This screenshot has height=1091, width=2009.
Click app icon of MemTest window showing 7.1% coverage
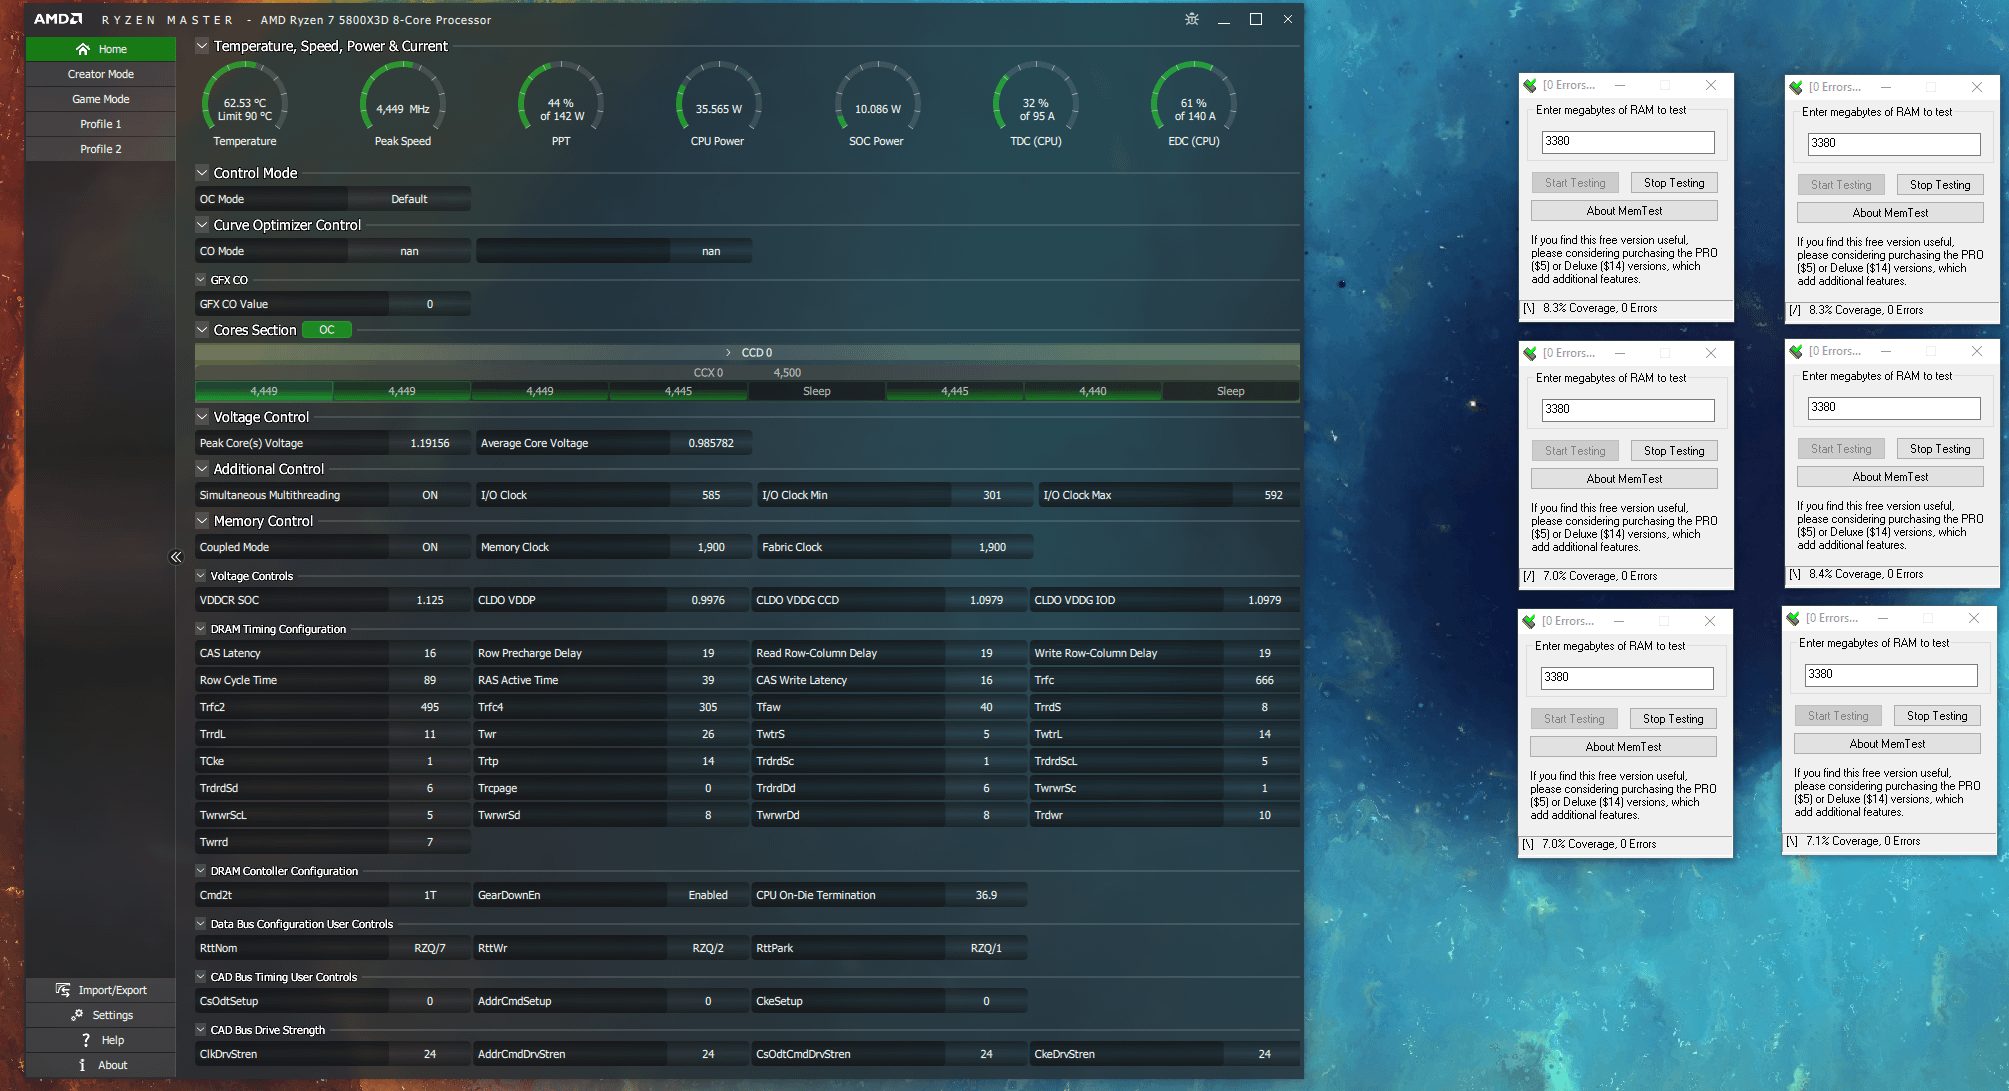point(1793,618)
